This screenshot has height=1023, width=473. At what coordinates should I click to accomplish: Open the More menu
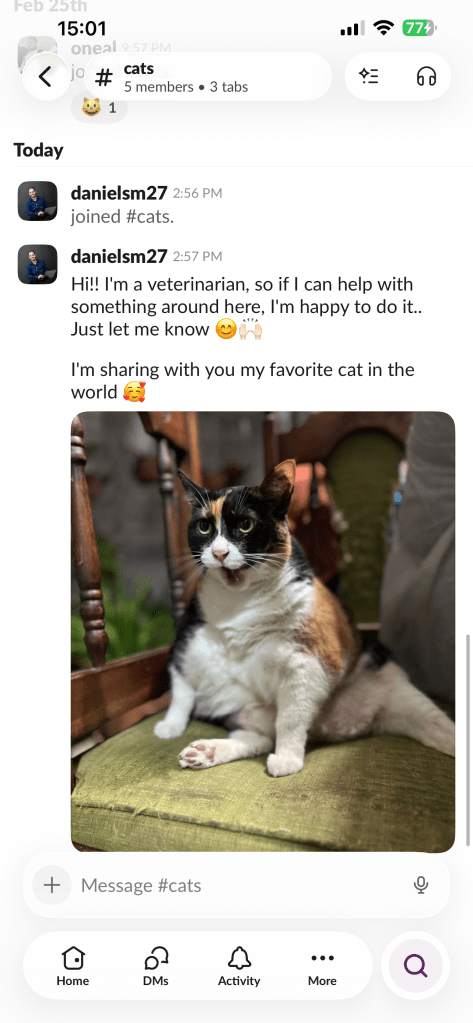point(322,966)
